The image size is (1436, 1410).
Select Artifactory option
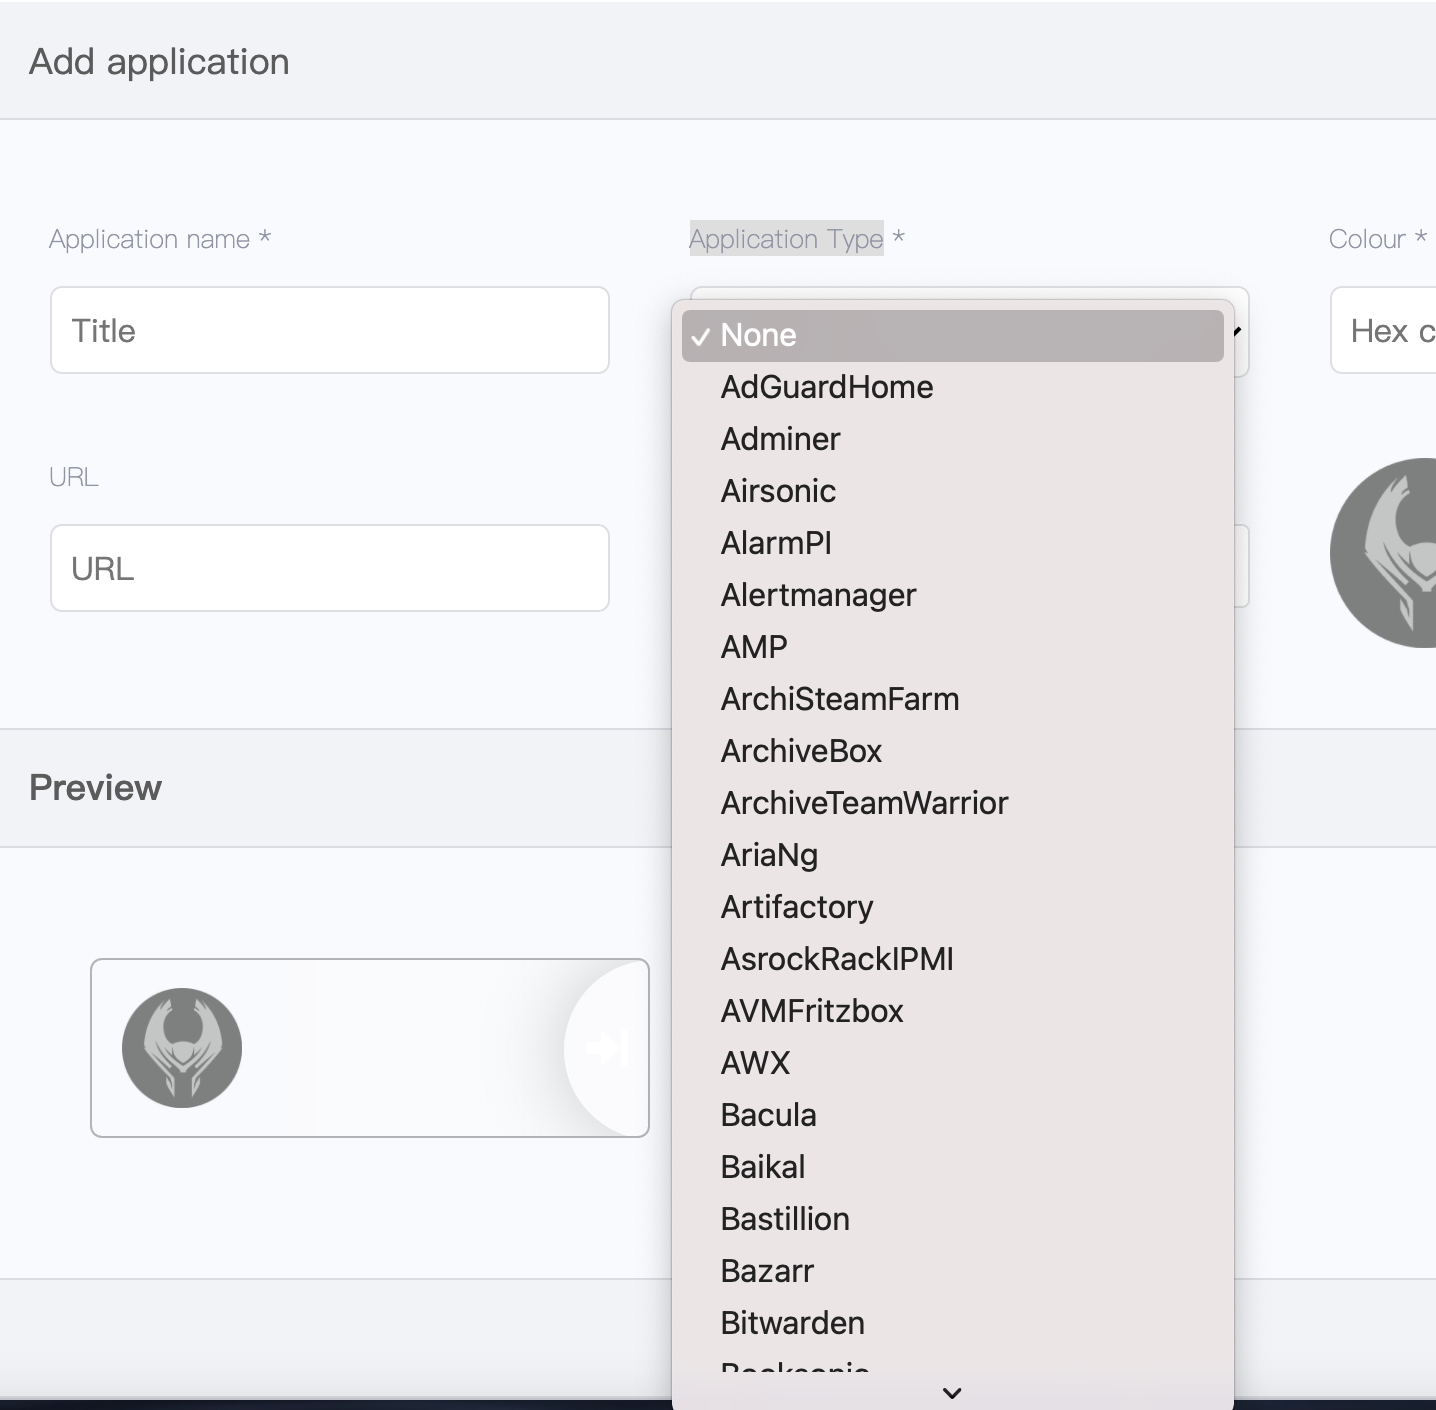(952, 907)
